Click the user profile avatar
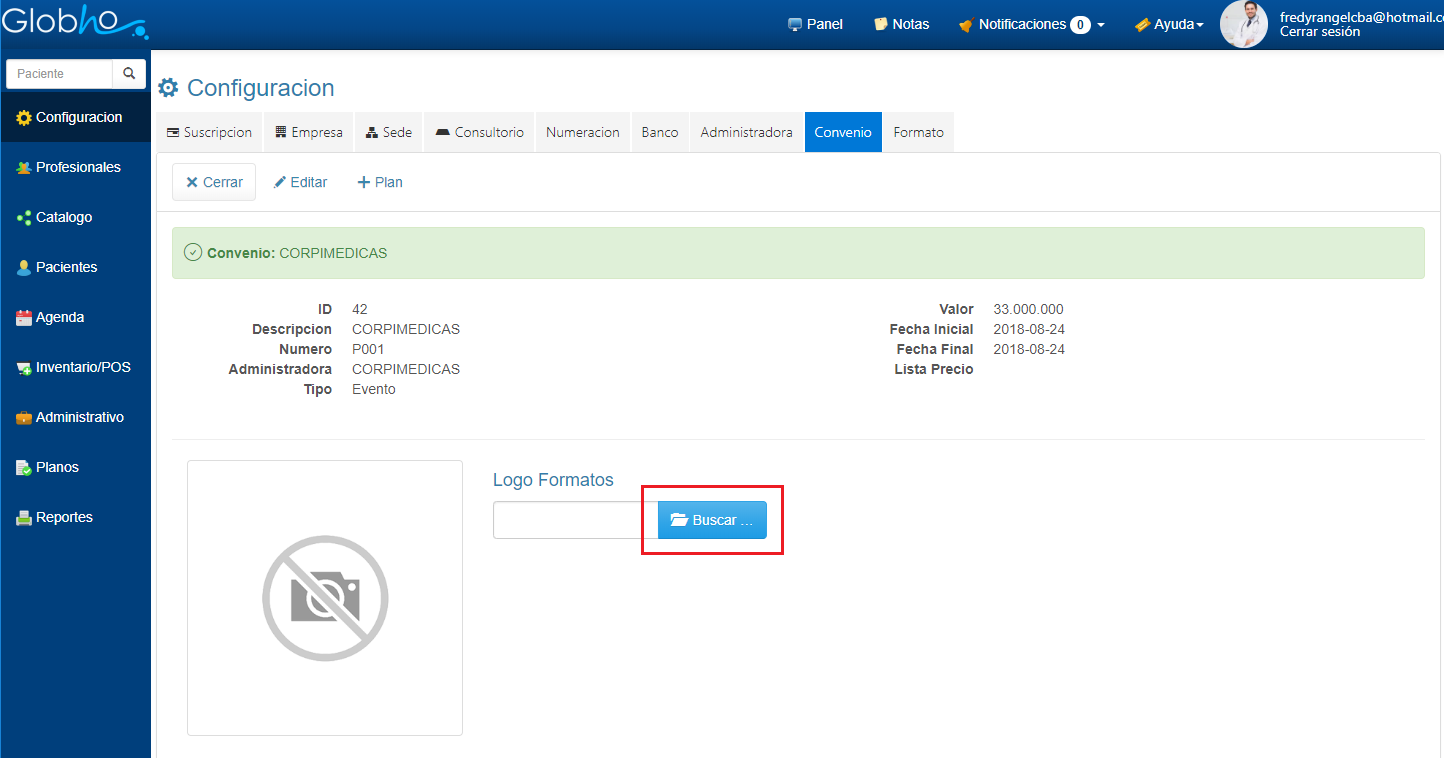This screenshot has height=758, width=1444. pos(1243,24)
